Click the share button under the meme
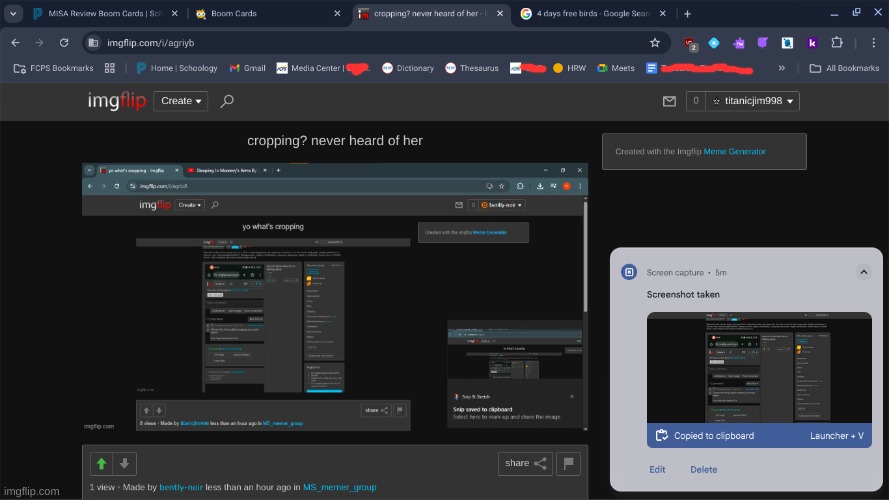 click(525, 463)
